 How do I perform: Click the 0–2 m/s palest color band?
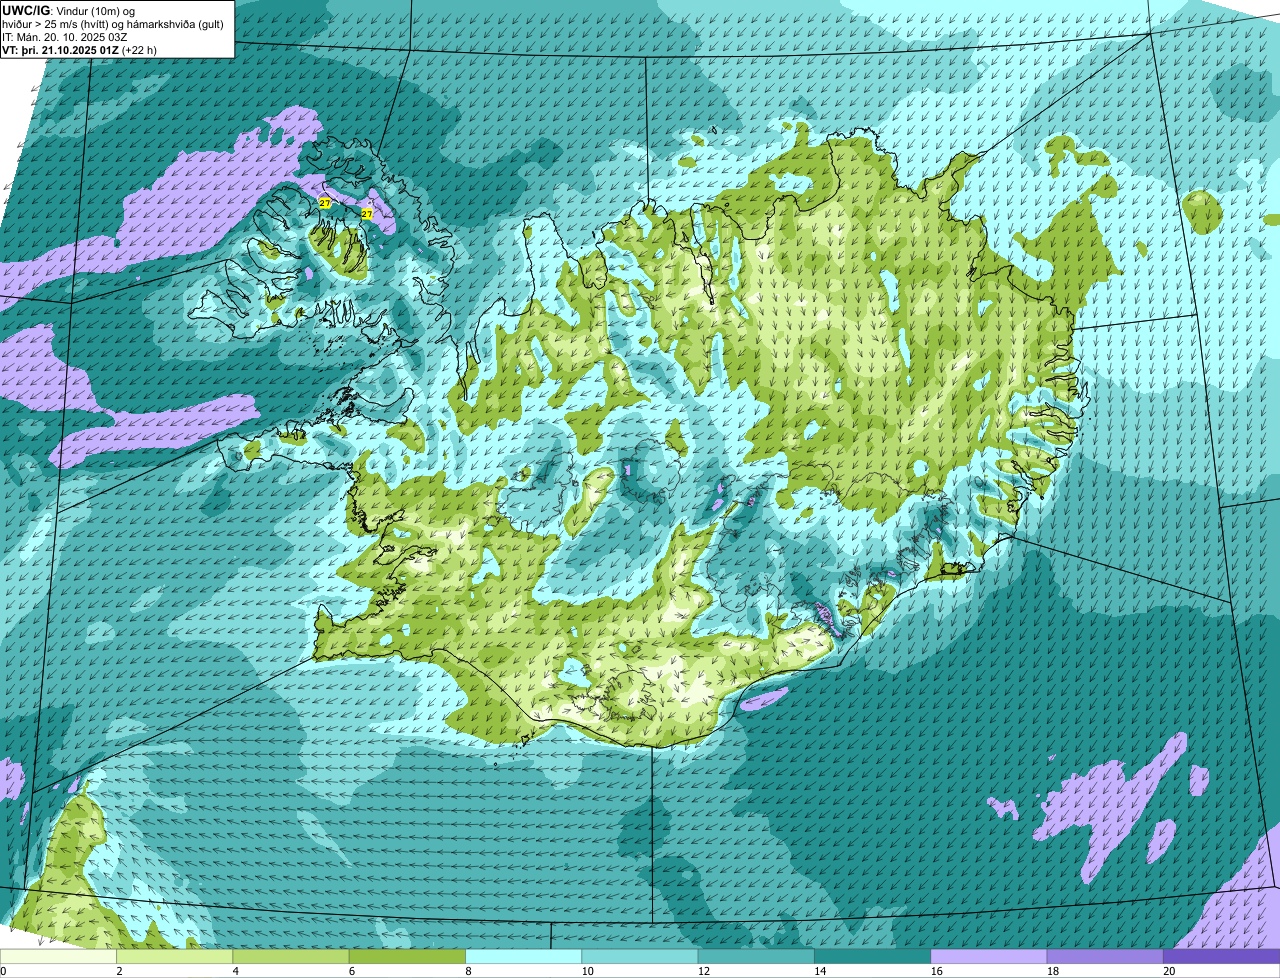58,957
